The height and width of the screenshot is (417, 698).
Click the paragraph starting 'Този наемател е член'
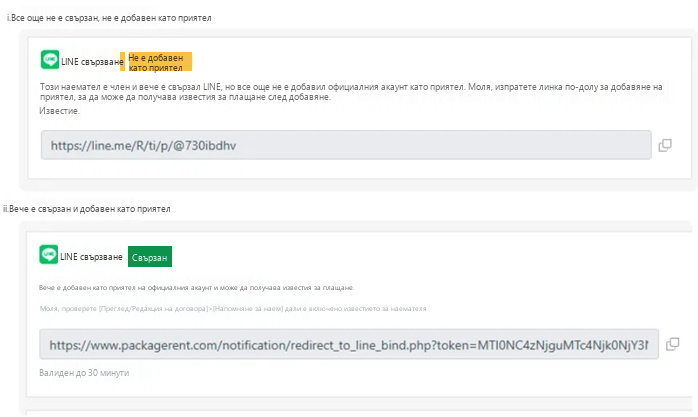pos(351,92)
